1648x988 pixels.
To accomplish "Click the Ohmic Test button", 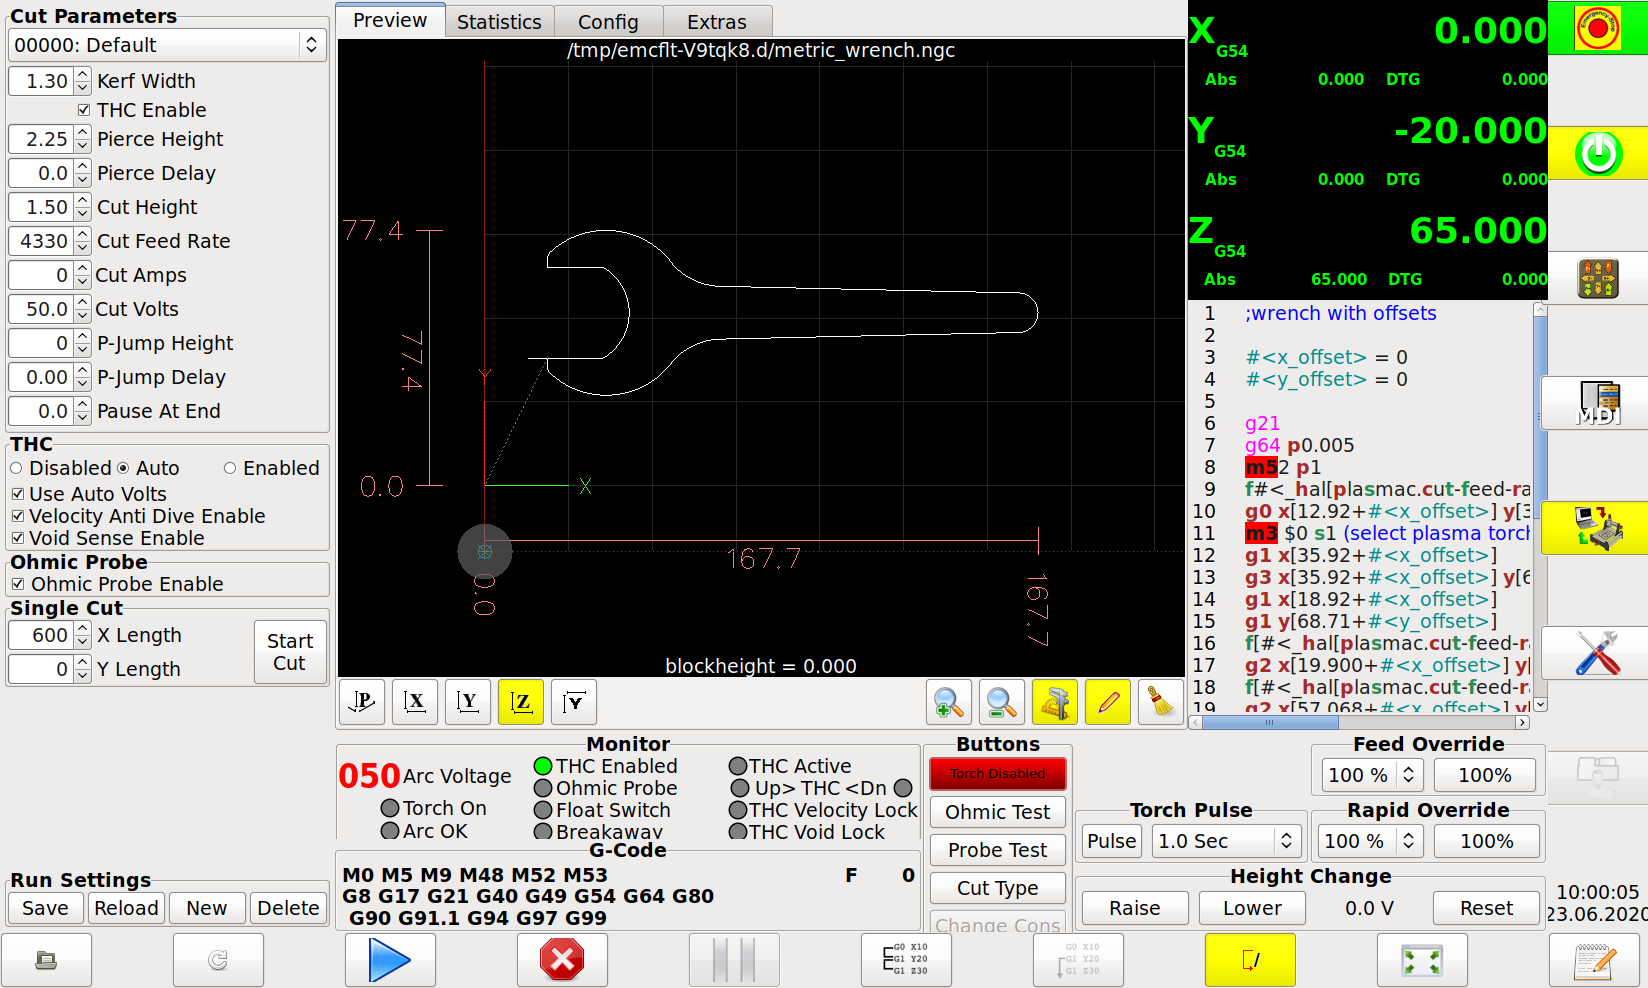I will point(997,812).
